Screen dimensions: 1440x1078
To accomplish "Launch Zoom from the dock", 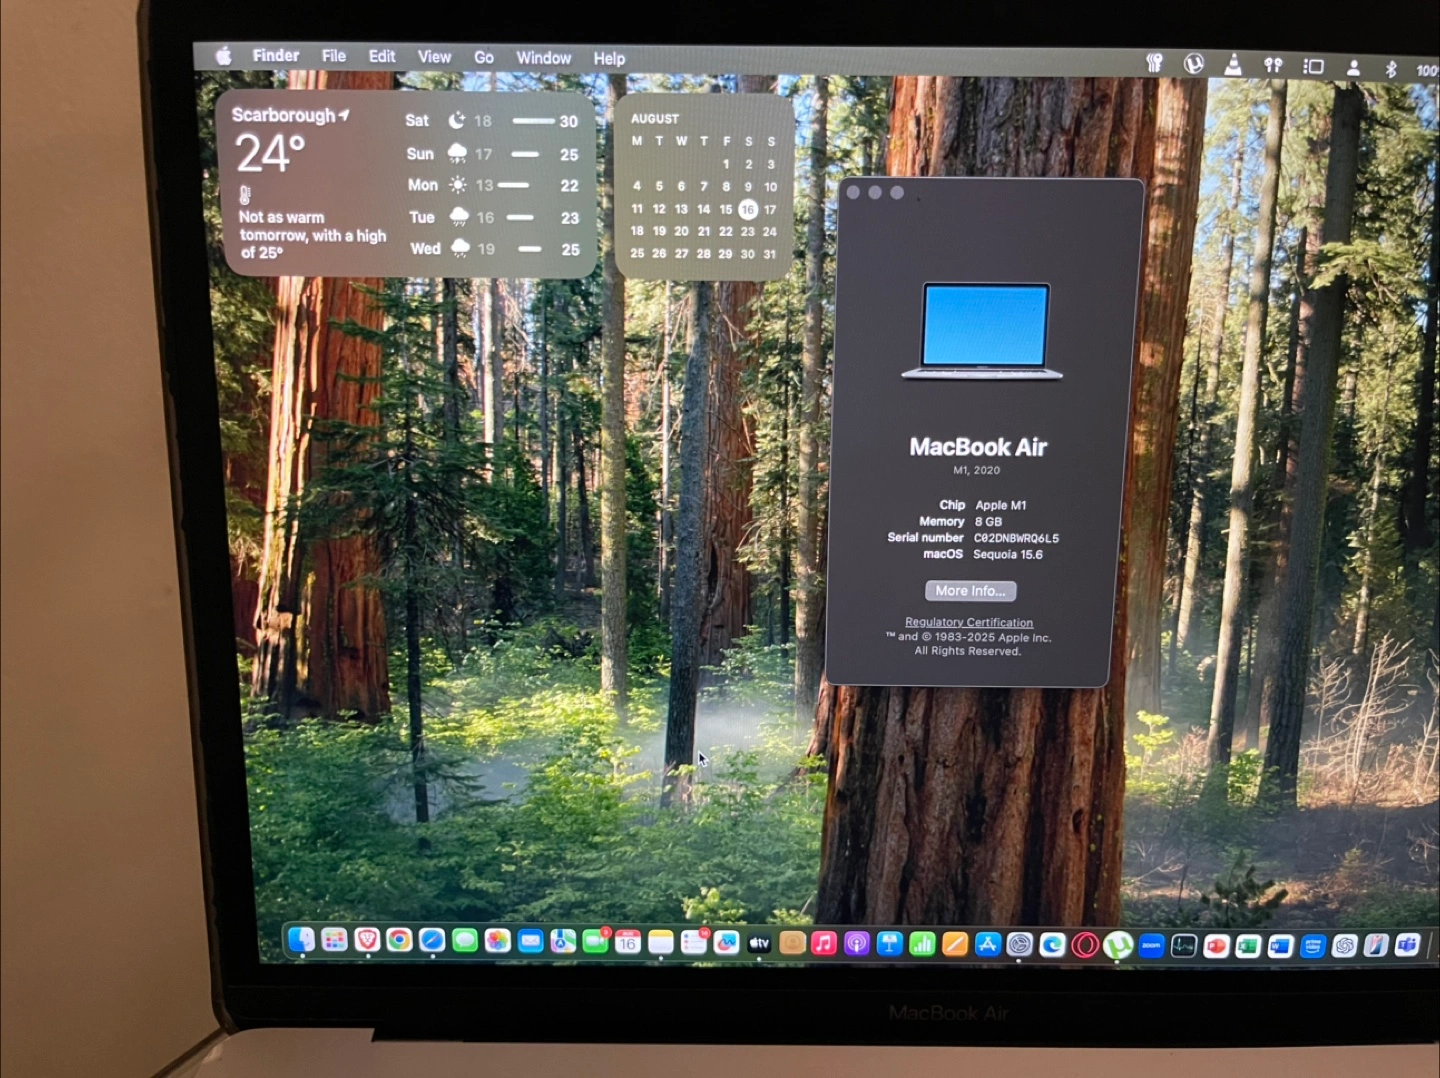I will coord(1151,945).
